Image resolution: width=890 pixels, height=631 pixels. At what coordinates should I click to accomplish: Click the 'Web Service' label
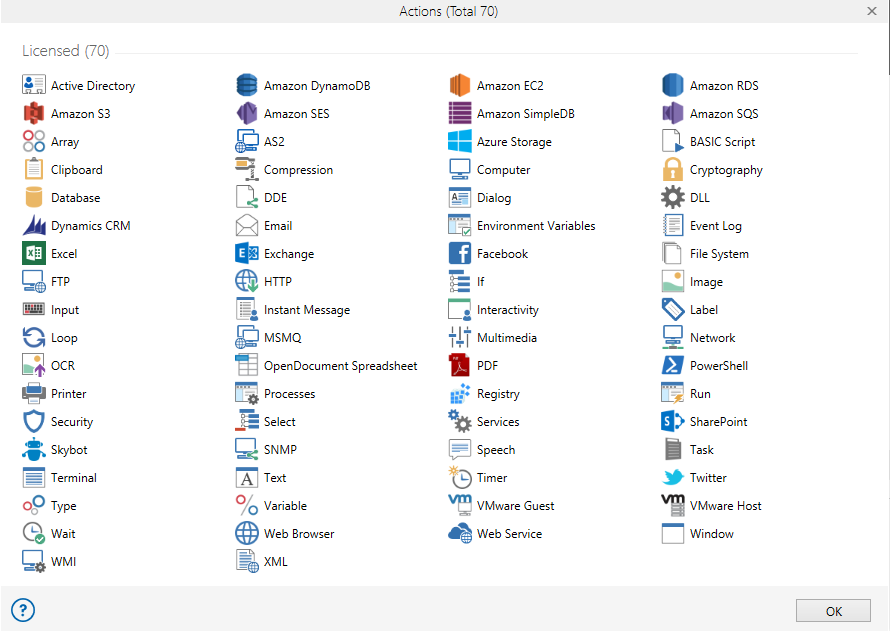[x=509, y=533]
